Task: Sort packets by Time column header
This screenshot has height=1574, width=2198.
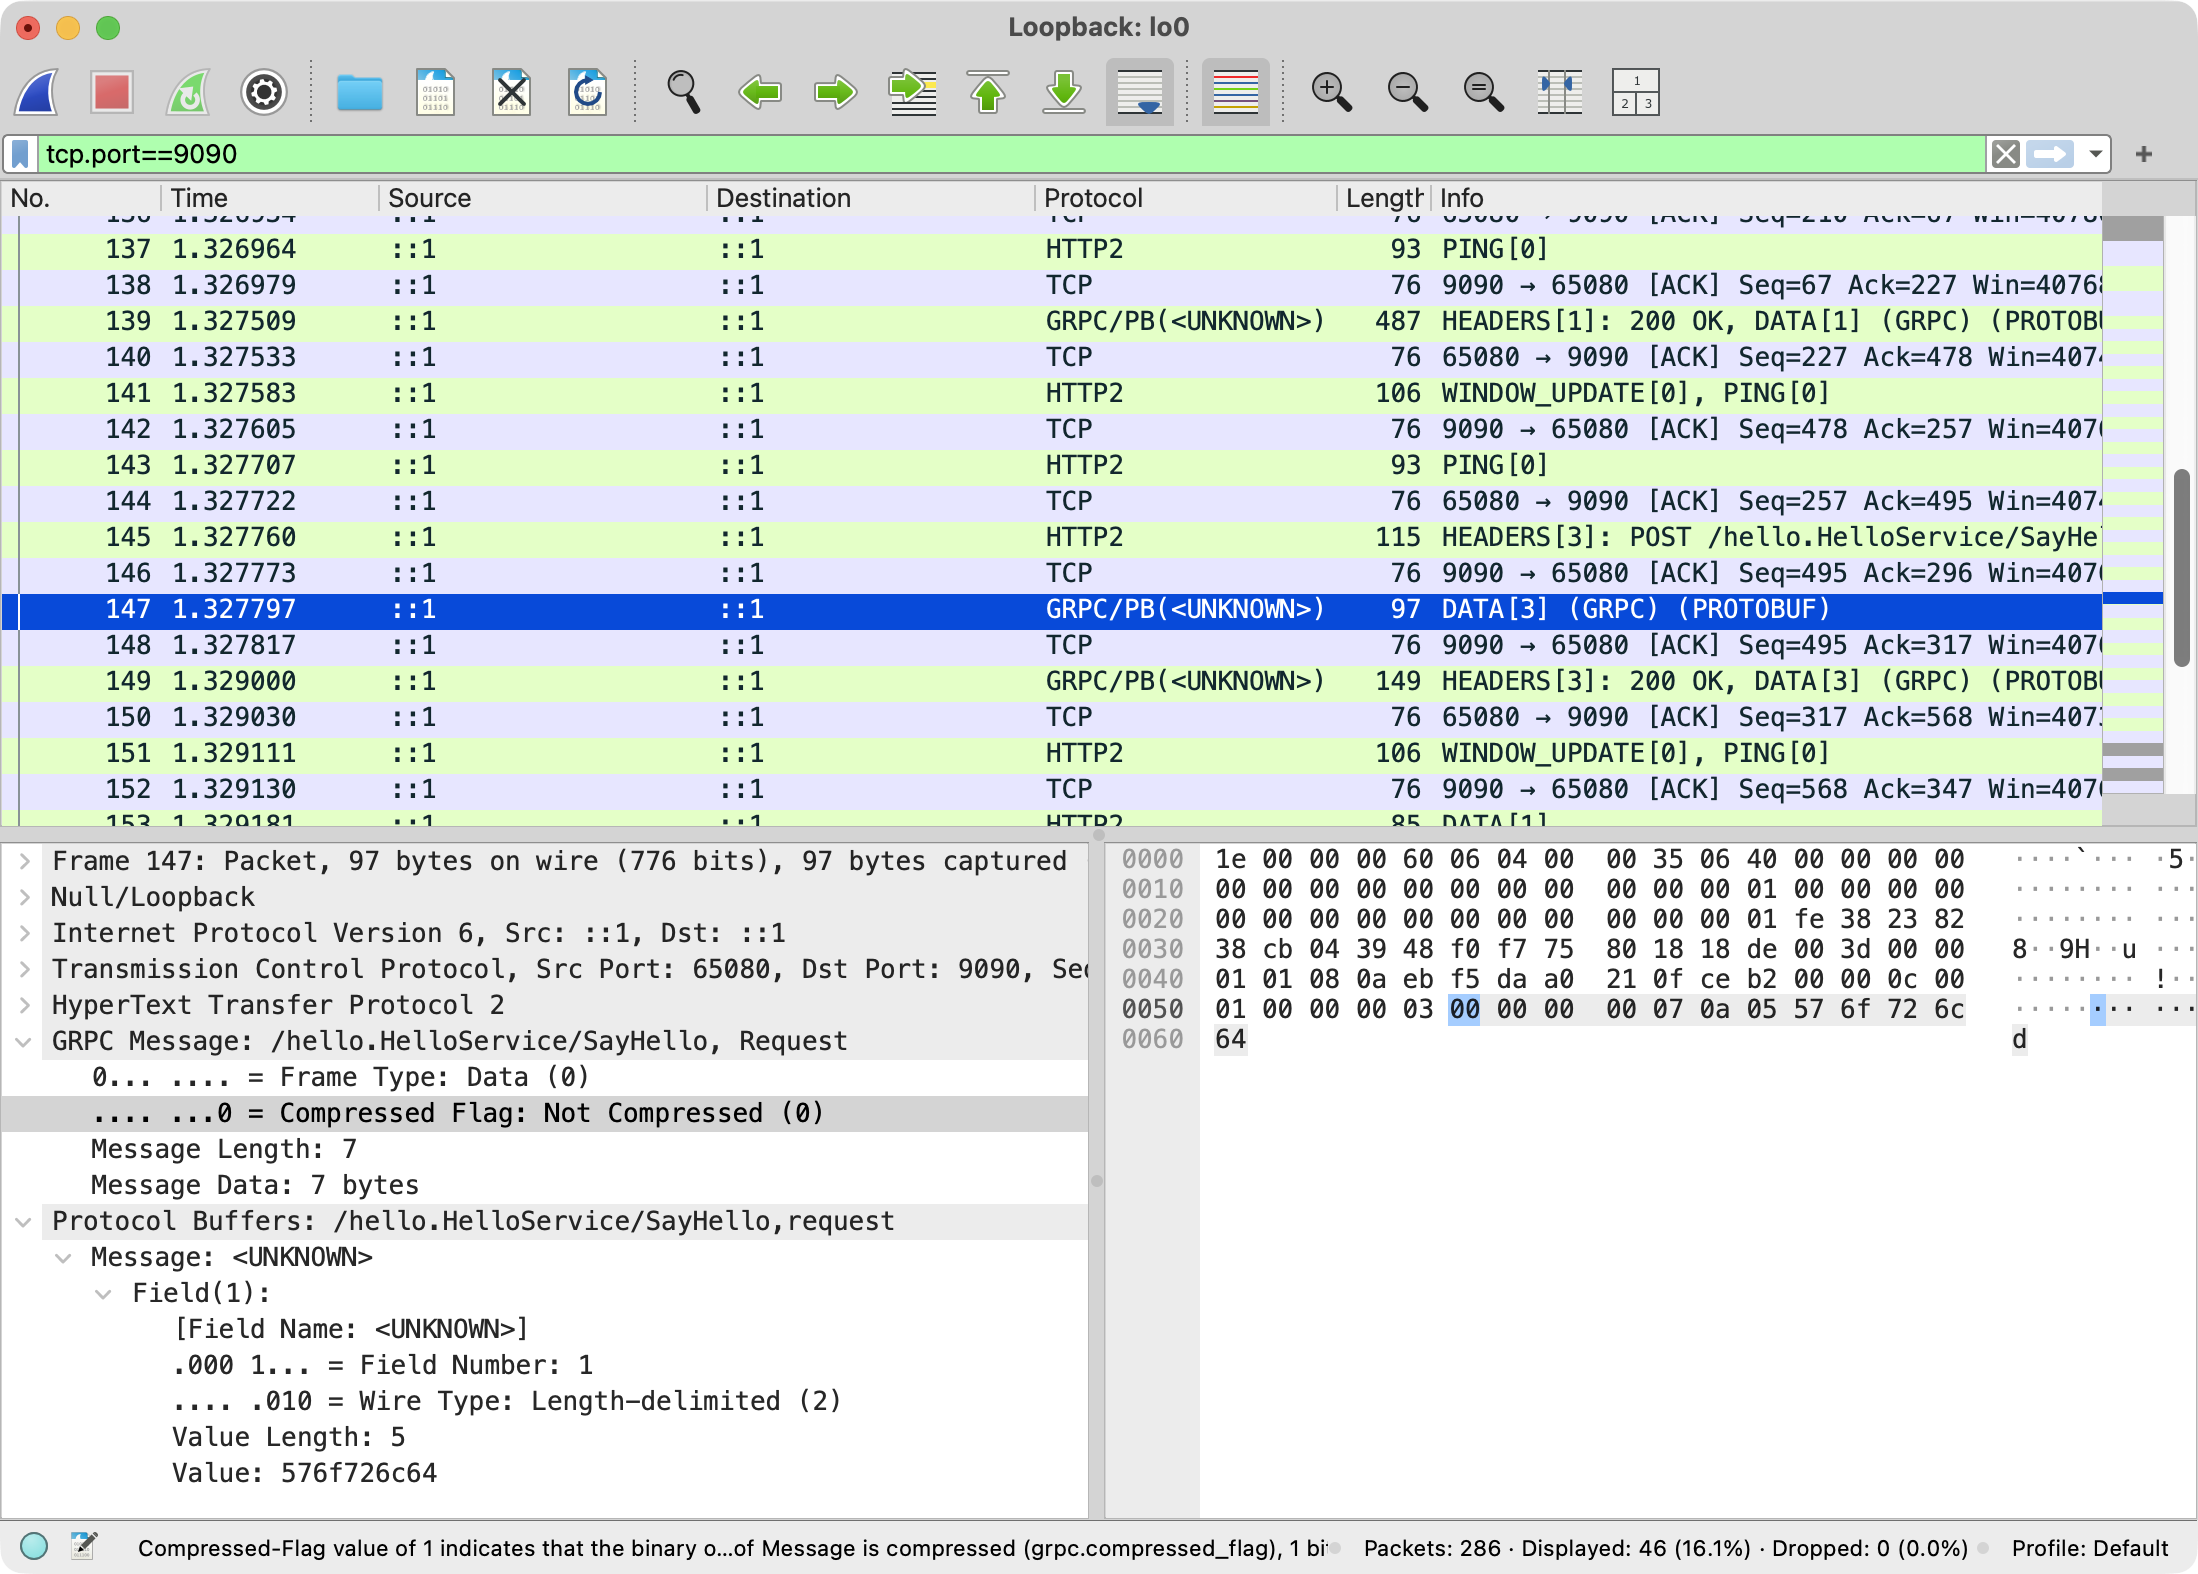Action: click(x=199, y=198)
